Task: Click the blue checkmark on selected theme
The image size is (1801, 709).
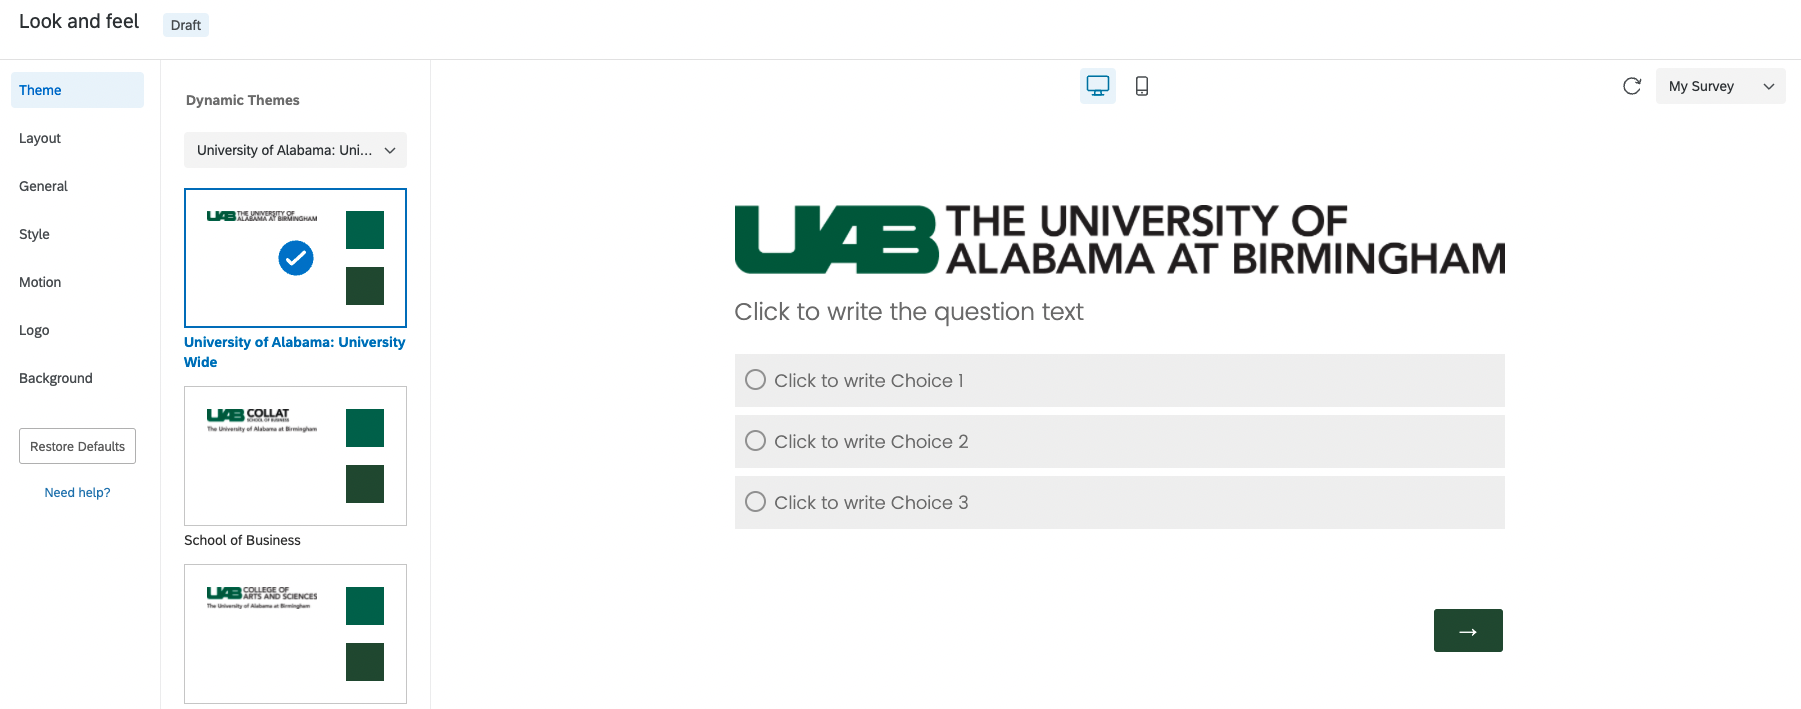Action: click(296, 258)
